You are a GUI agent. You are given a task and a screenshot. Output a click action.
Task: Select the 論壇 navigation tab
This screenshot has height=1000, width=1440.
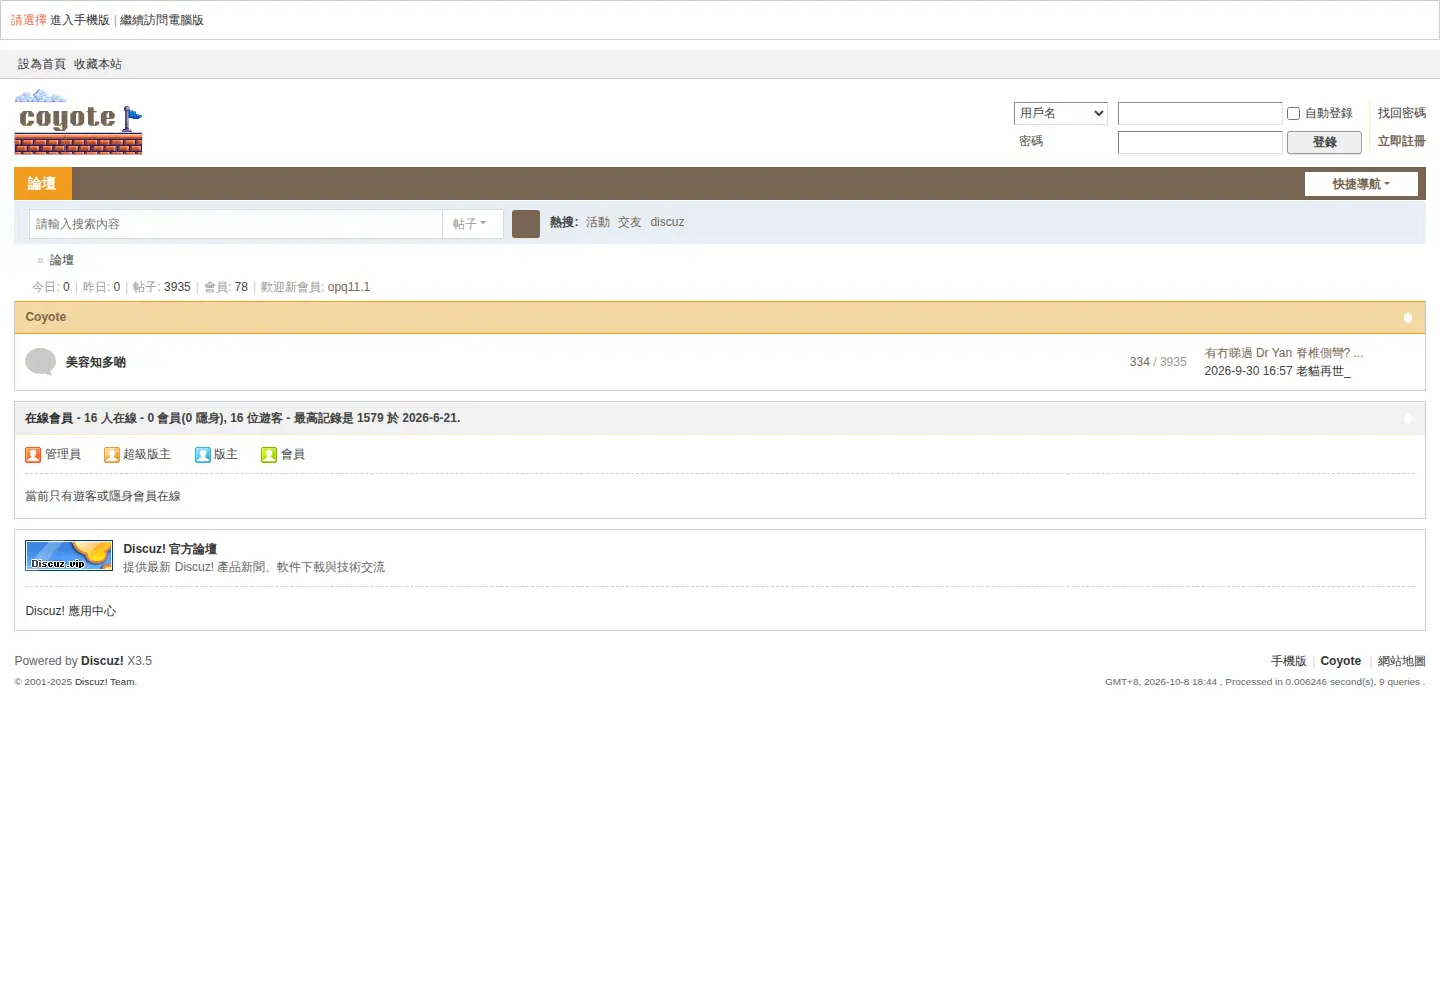coord(43,184)
